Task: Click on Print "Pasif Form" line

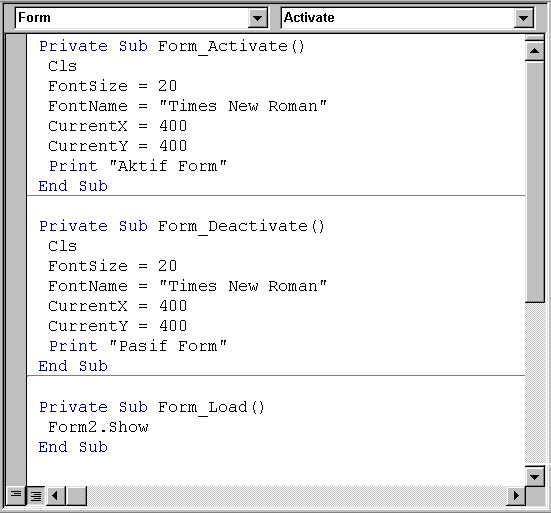Action: 138,346
